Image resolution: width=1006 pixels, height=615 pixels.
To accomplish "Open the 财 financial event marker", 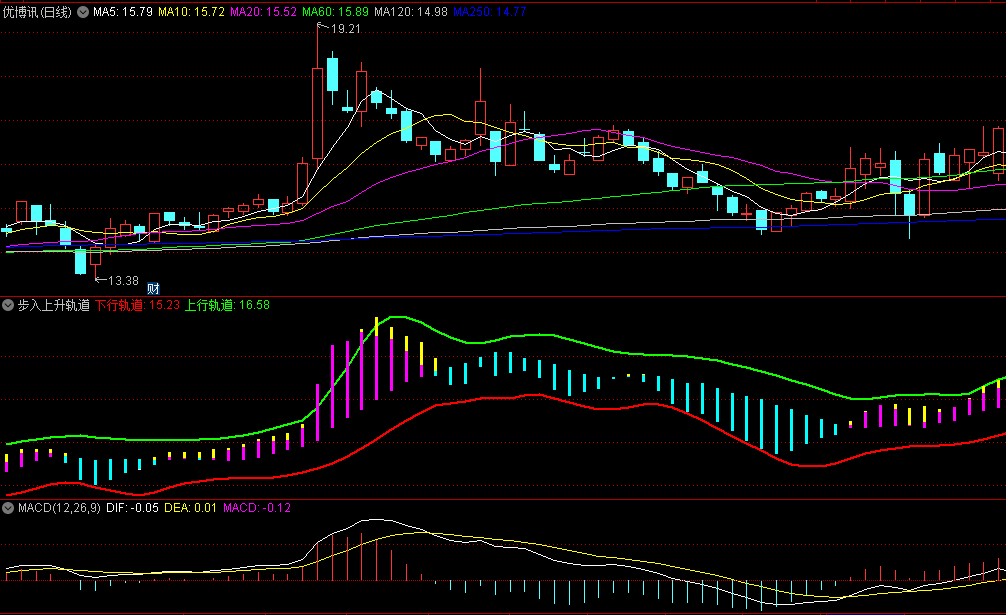I will [x=153, y=289].
